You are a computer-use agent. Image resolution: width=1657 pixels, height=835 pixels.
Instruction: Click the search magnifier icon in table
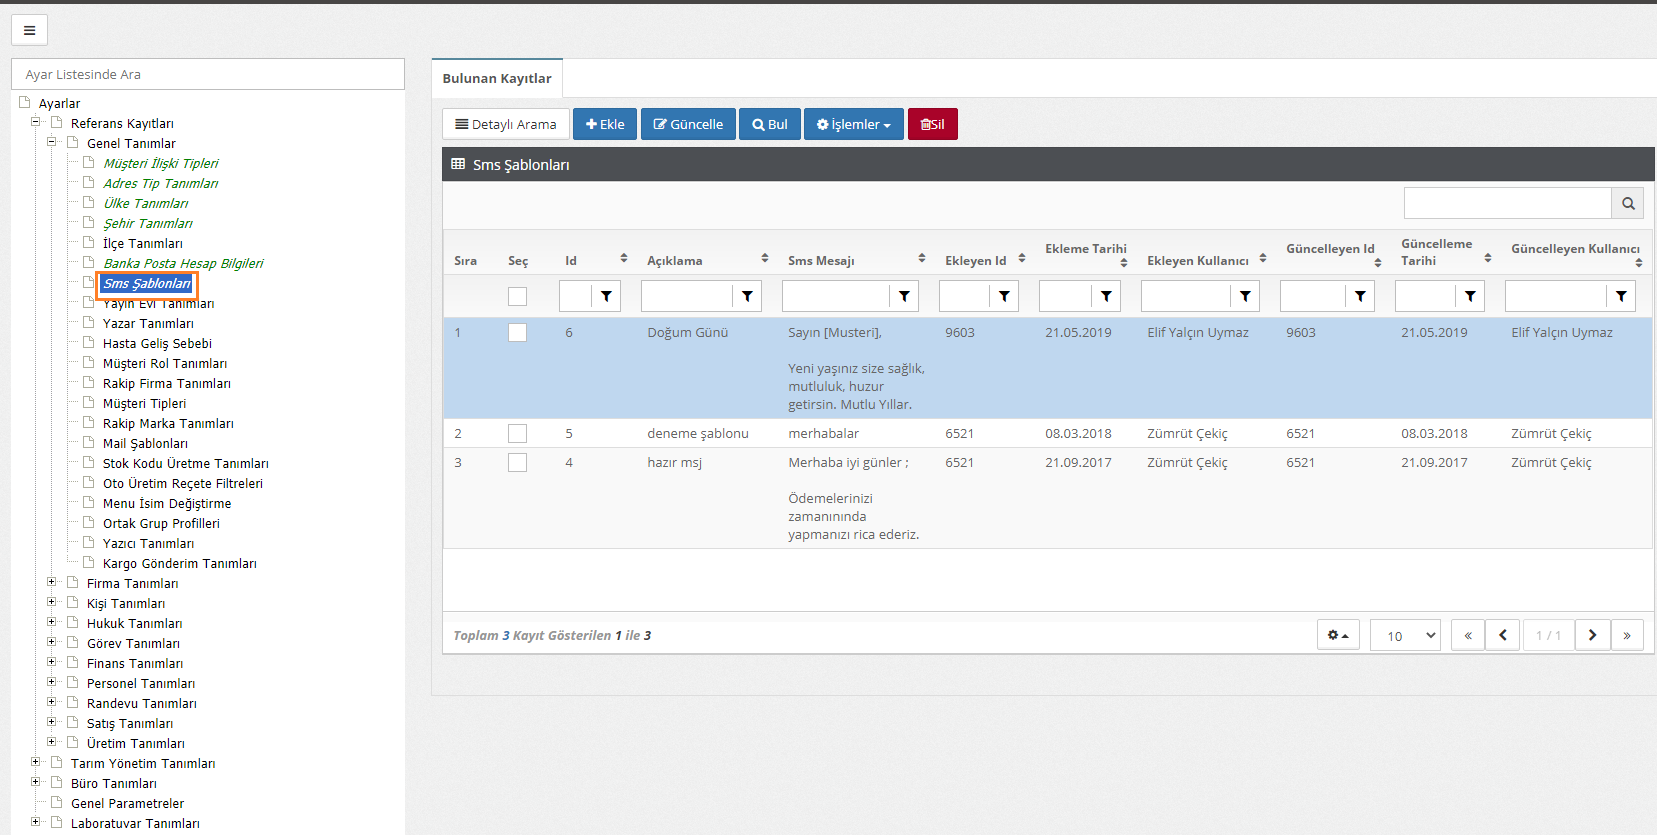[1627, 204]
